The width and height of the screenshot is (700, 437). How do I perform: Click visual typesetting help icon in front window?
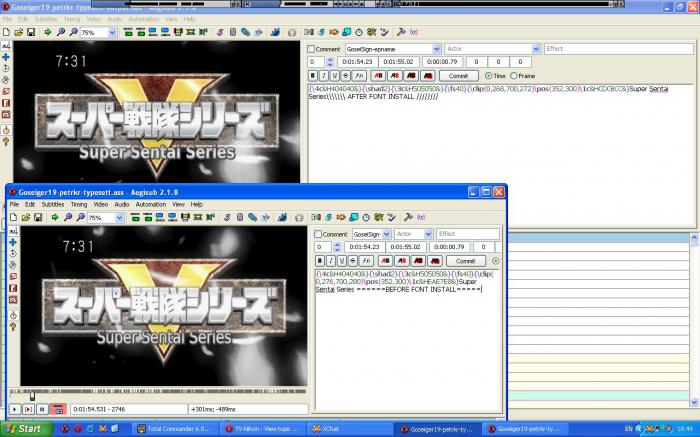(13, 327)
